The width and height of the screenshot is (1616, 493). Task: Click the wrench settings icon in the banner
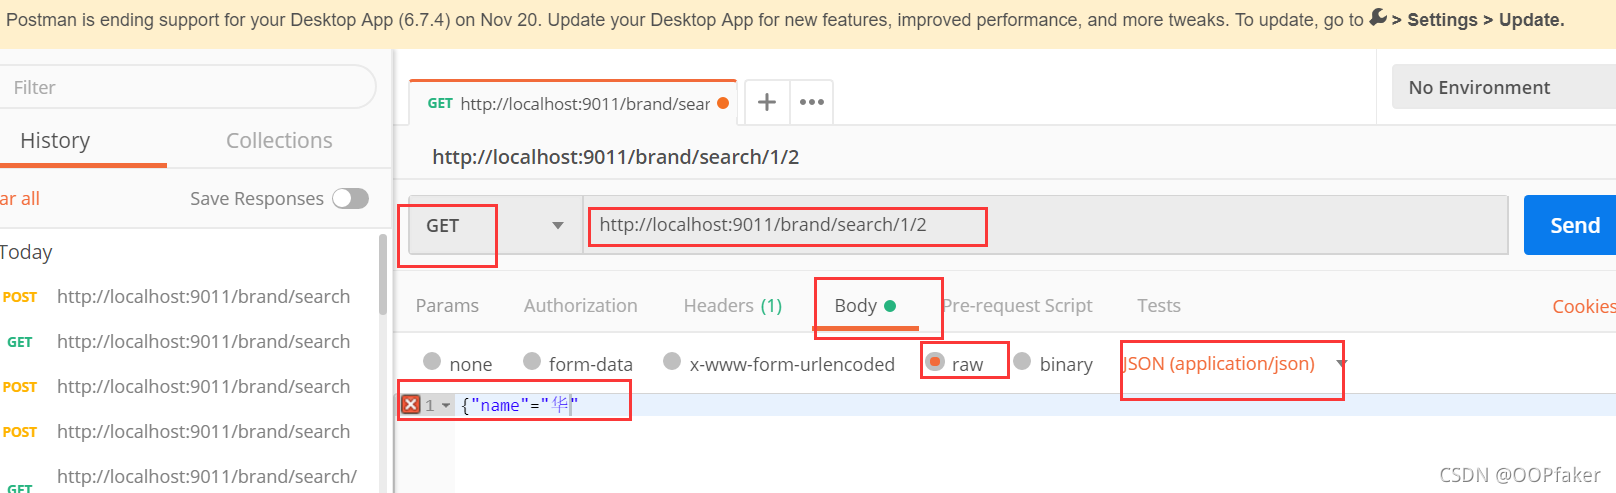point(1378,17)
